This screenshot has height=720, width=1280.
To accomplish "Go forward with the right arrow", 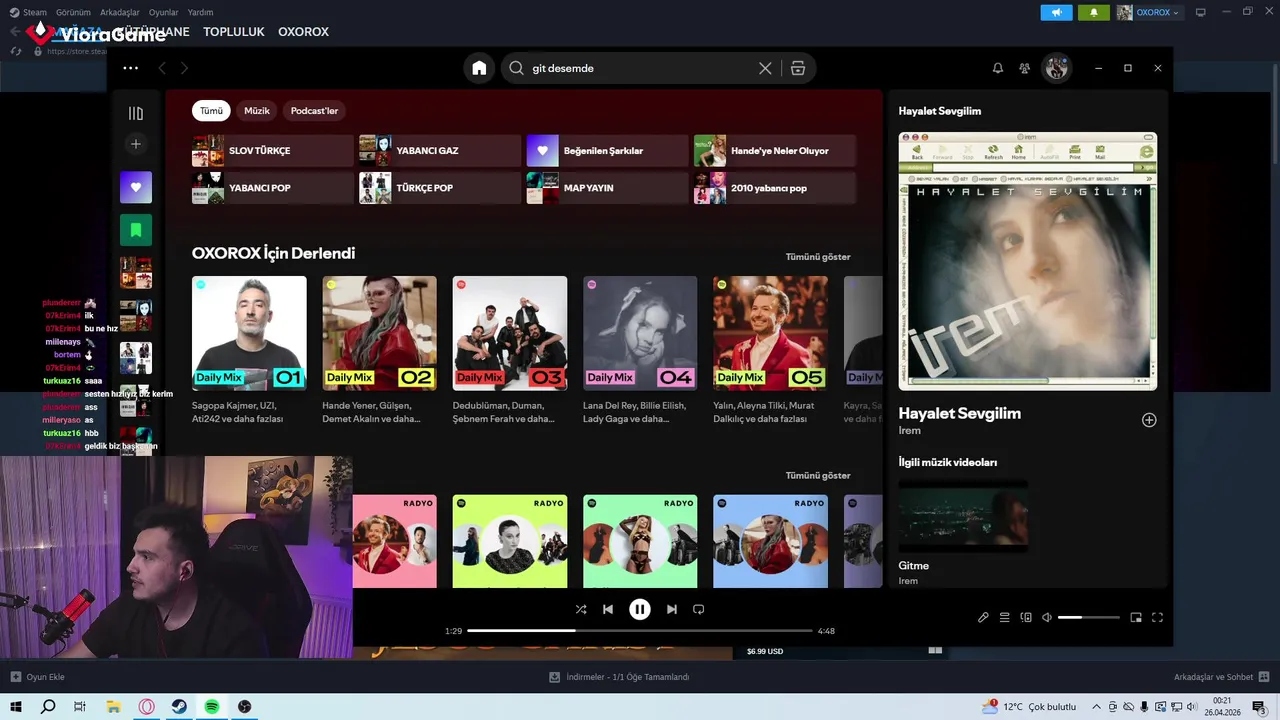I will click(x=184, y=68).
